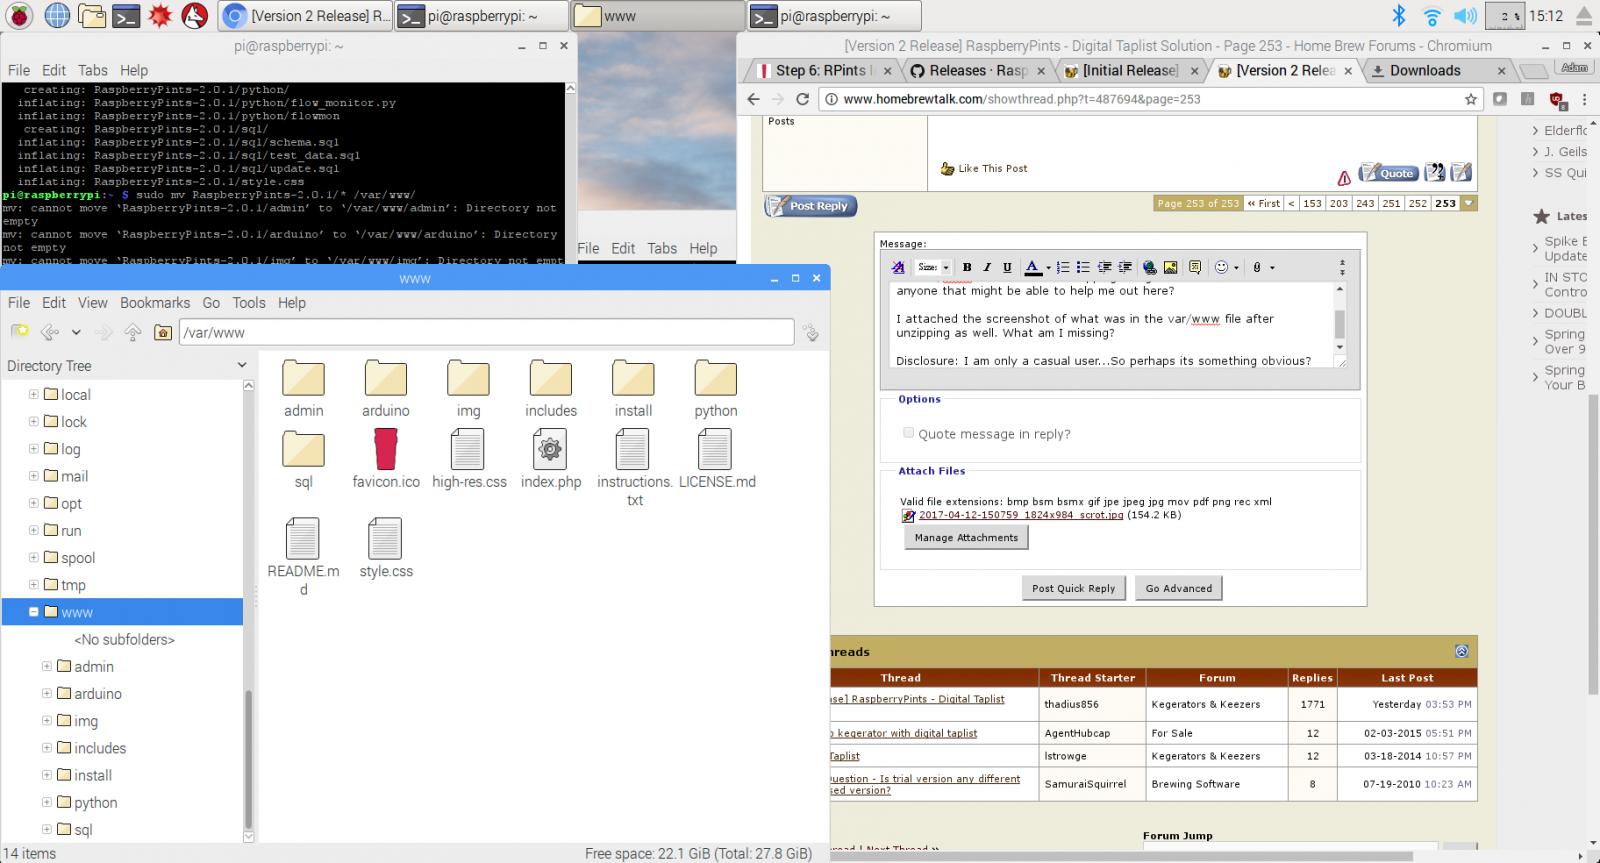This screenshot has height=863, width=1600.
Task: Click the volume speaker icon
Action: pyautogui.click(x=1465, y=16)
